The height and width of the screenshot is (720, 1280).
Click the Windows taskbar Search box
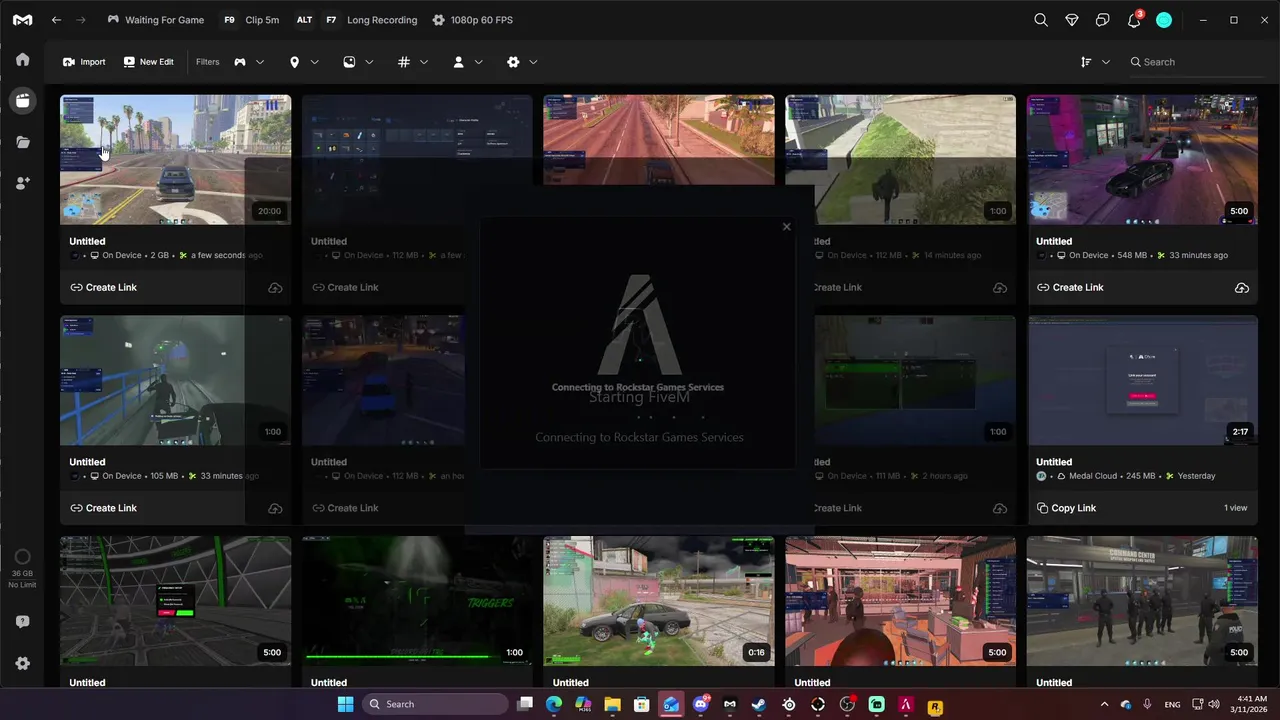(436, 704)
